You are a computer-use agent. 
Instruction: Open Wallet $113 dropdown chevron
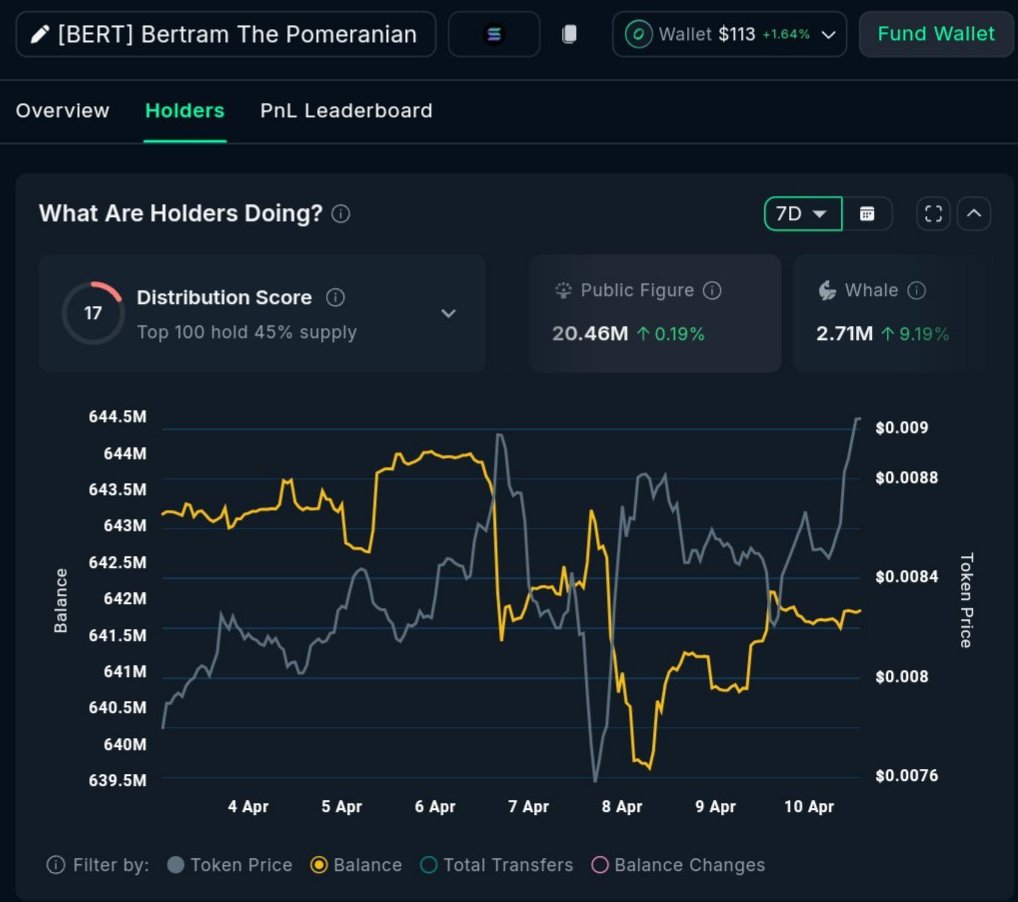828,34
